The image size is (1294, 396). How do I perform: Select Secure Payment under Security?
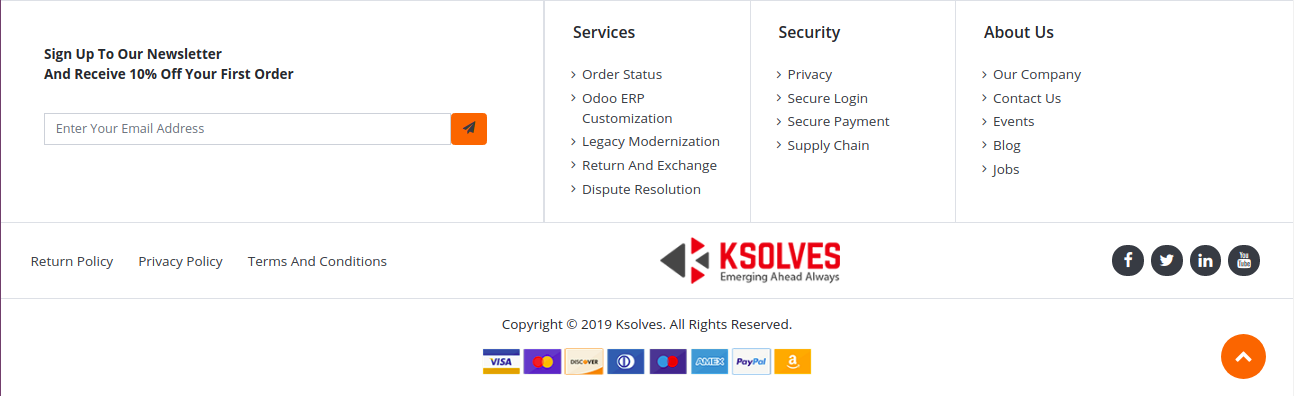tap(838, 122)
